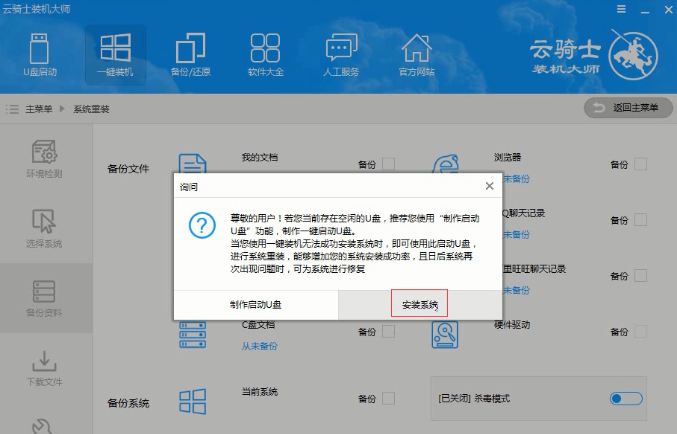The image size is (677, 434).
Task: Click 从未备份 link under C盘文档
Action: coord(259,346)
